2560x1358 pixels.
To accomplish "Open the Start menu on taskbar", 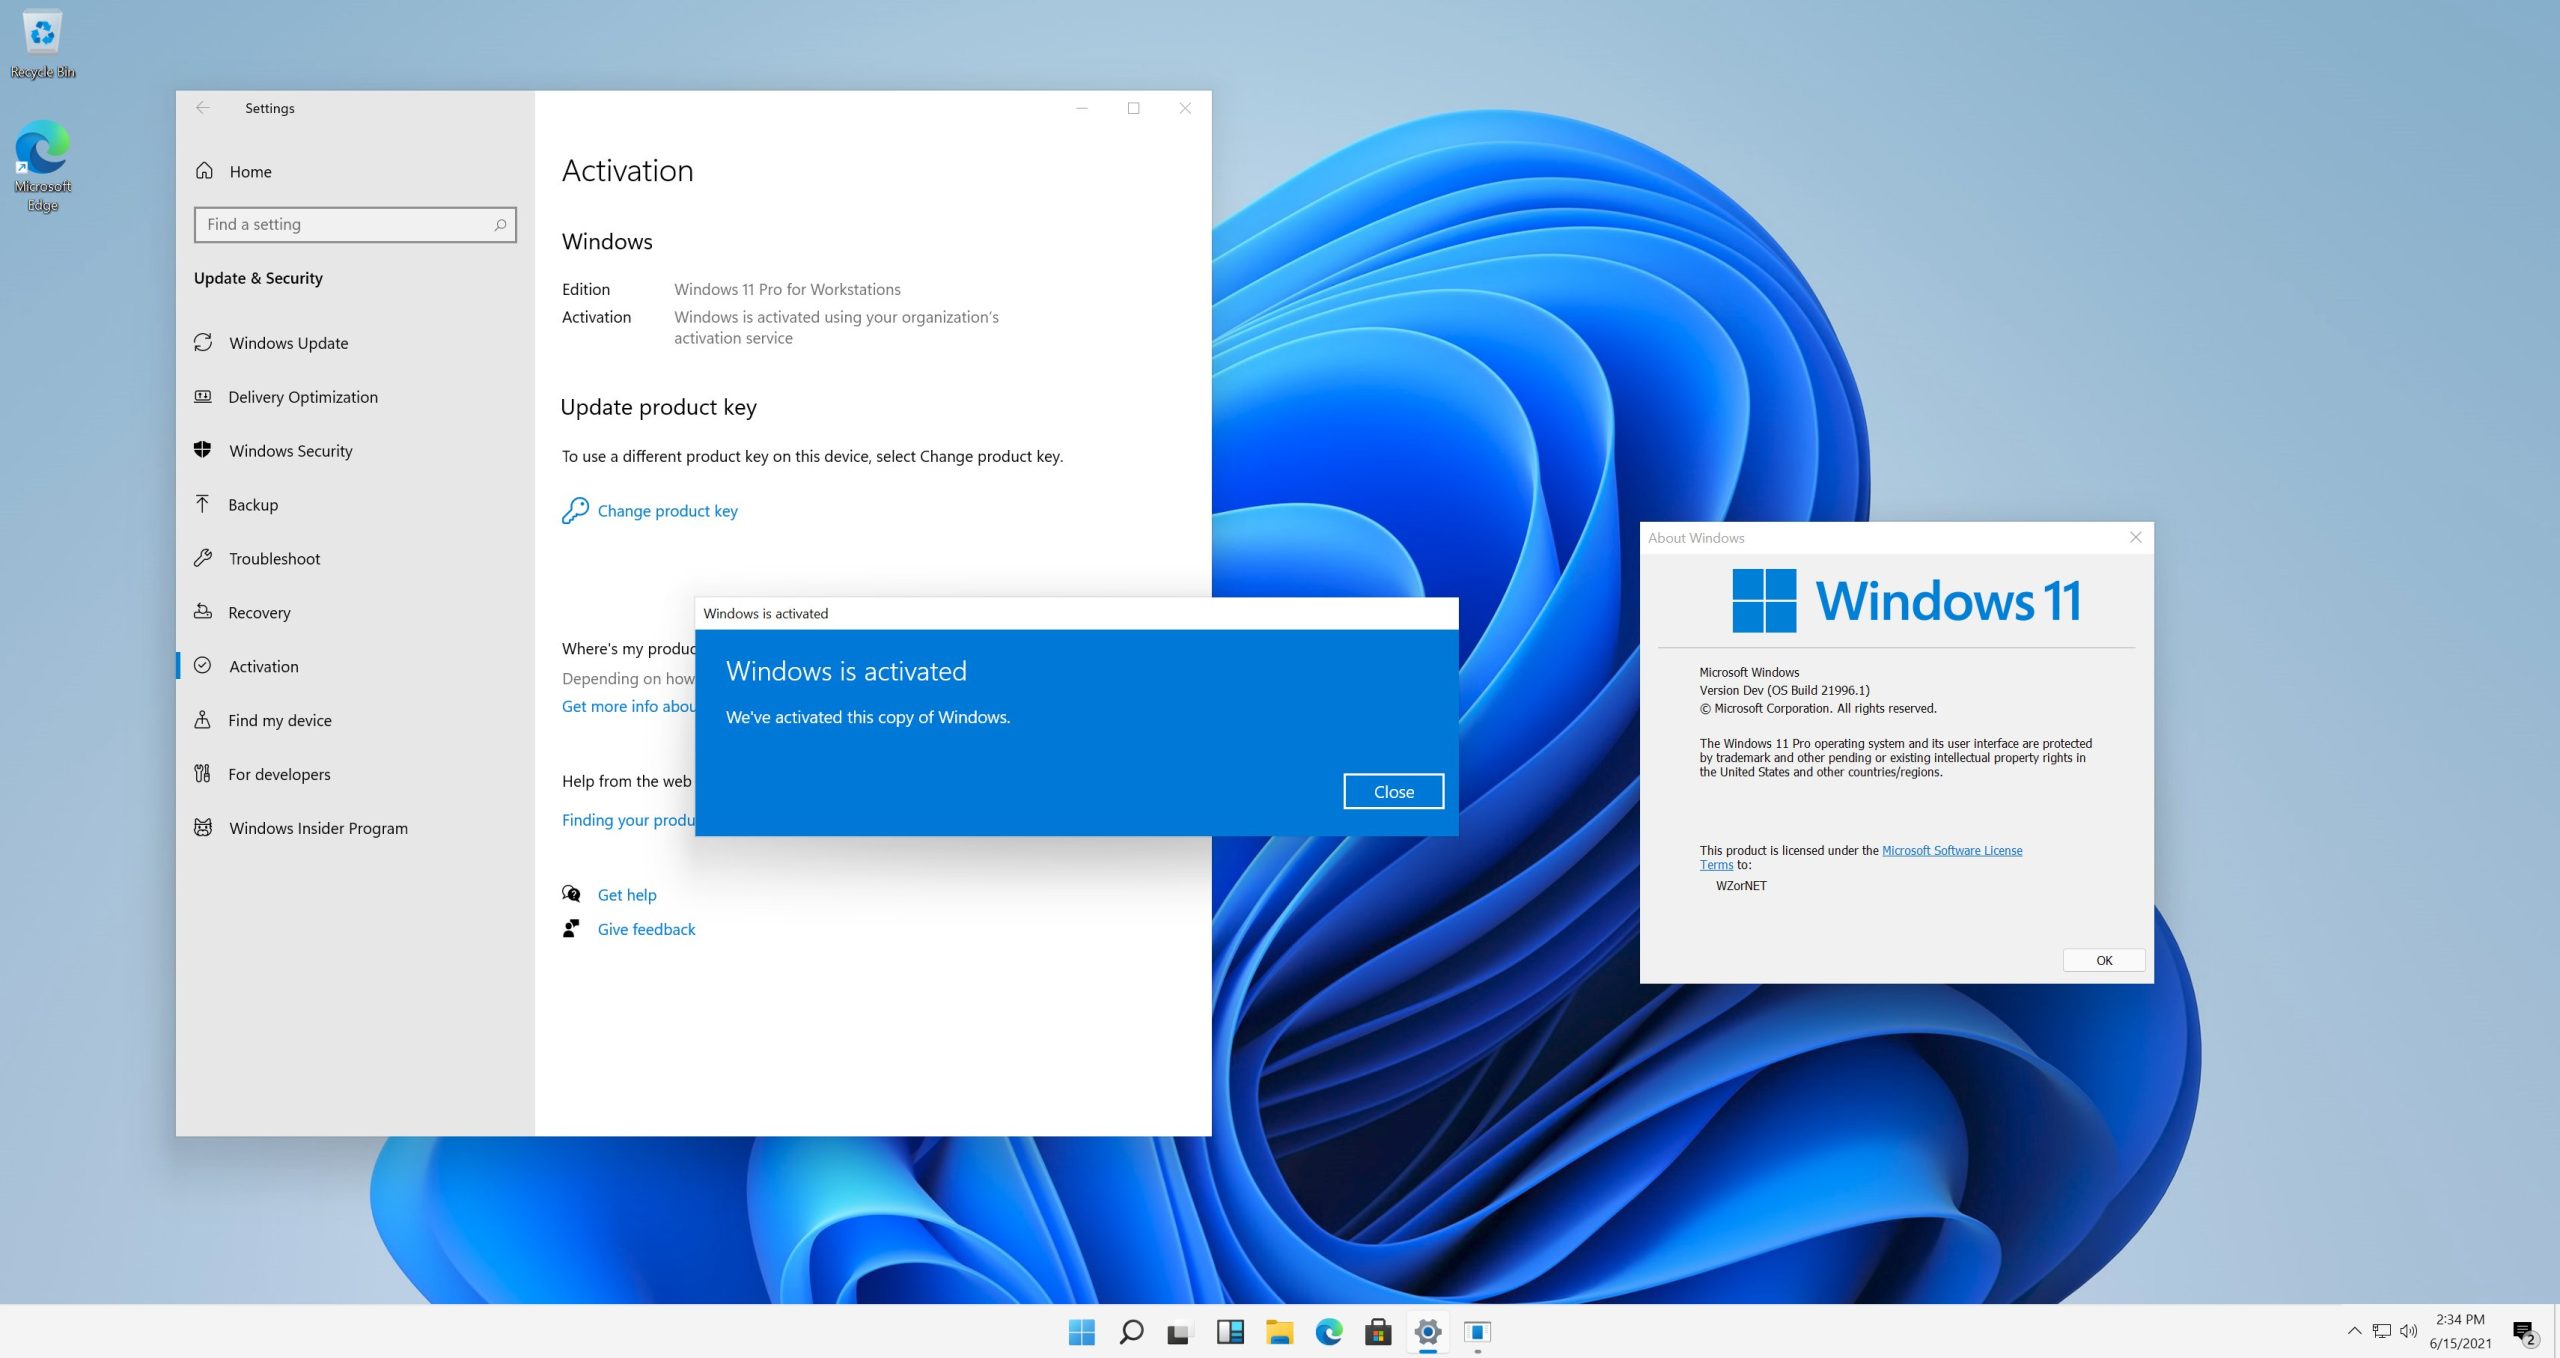I will tap(1081, 1332).
